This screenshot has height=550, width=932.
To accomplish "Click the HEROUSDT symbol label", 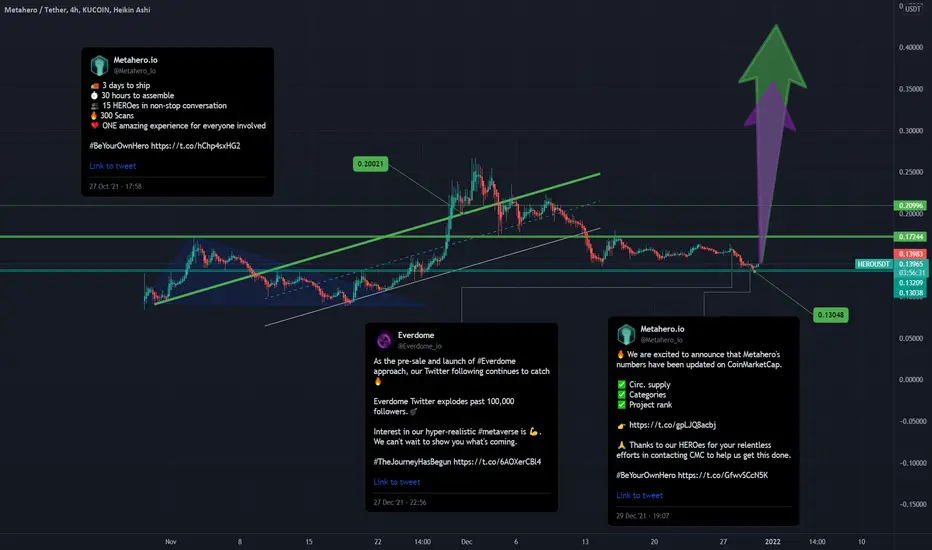I will 874,264.
